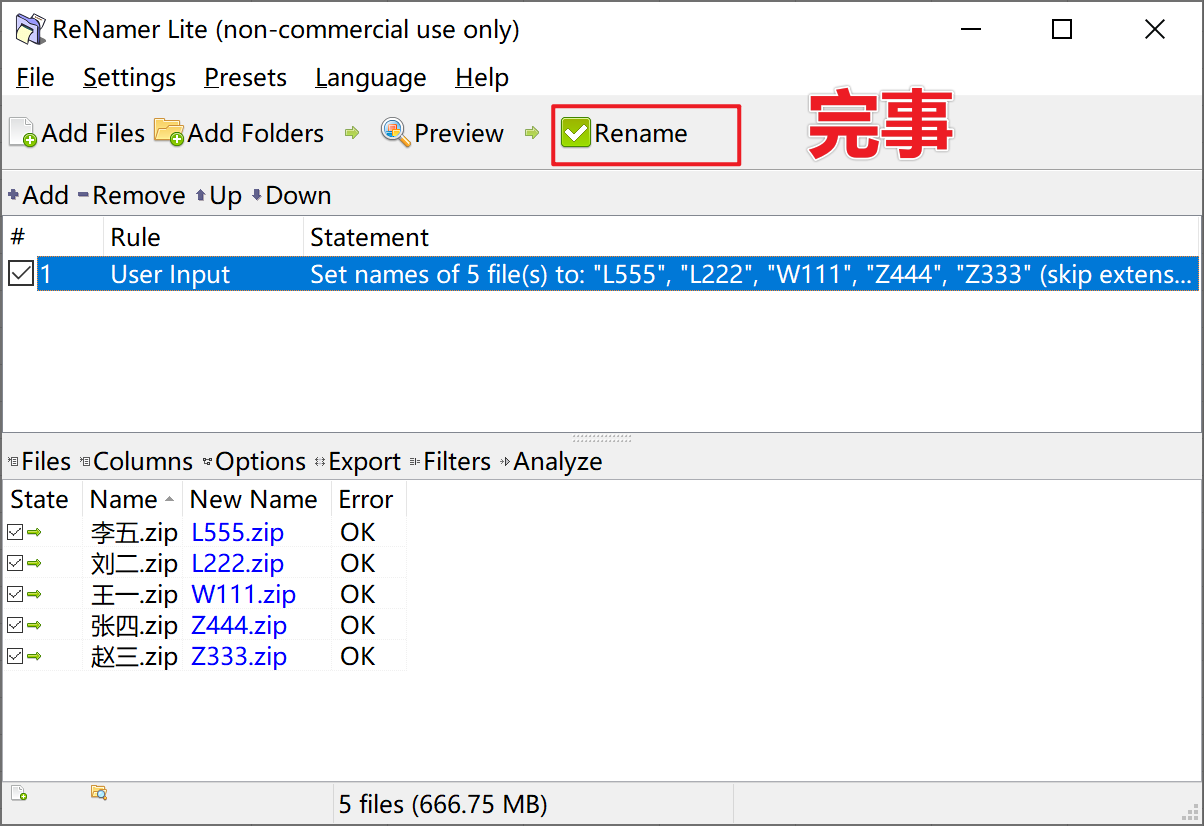Viewport: 1204px width, 826px height.
Task: Uncheck the 张四.zip file checkbox
Action: [15, 625]
